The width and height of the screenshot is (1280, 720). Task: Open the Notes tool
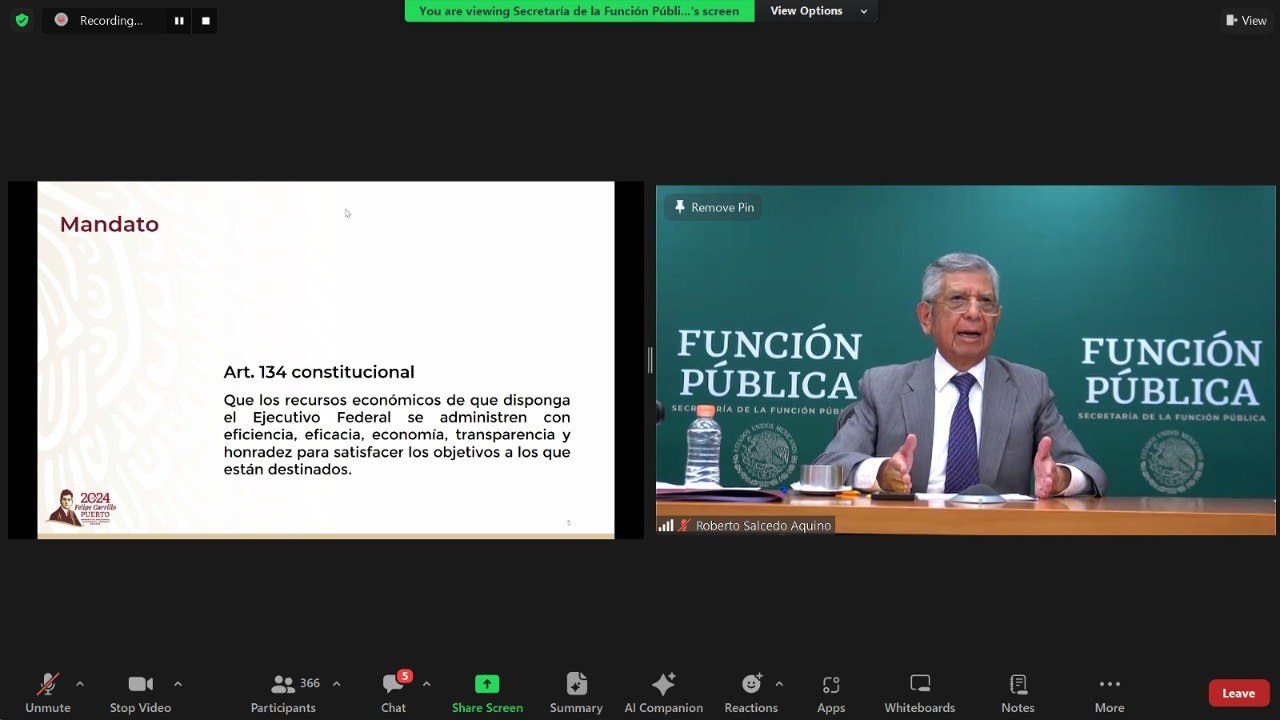coord(1017,693)
